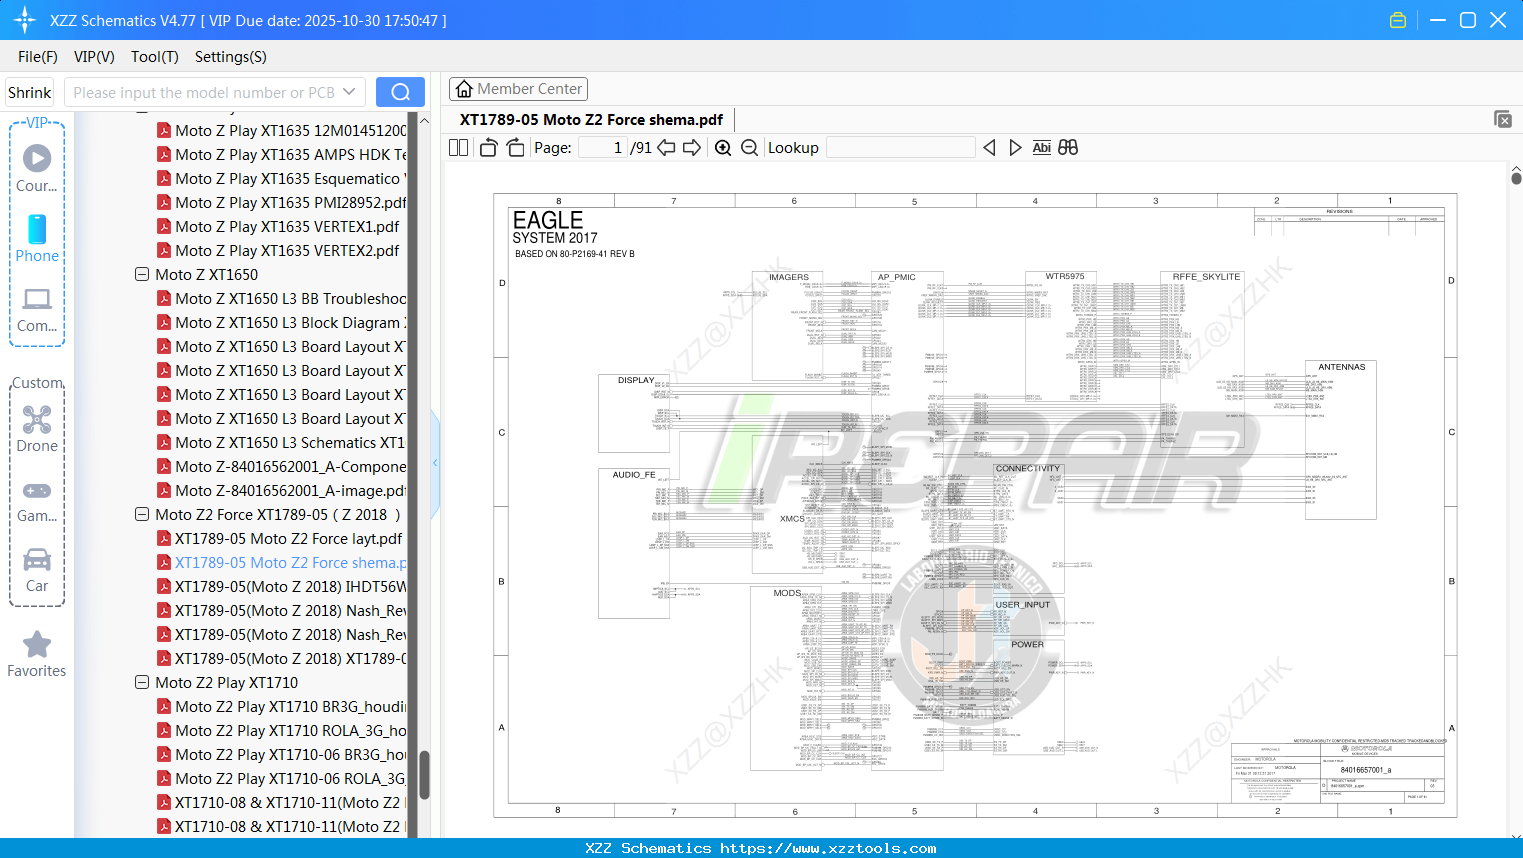This screenshot has height=858, width=1523.
Task: Open the Game console sidebar category
Action: (37, 500)
